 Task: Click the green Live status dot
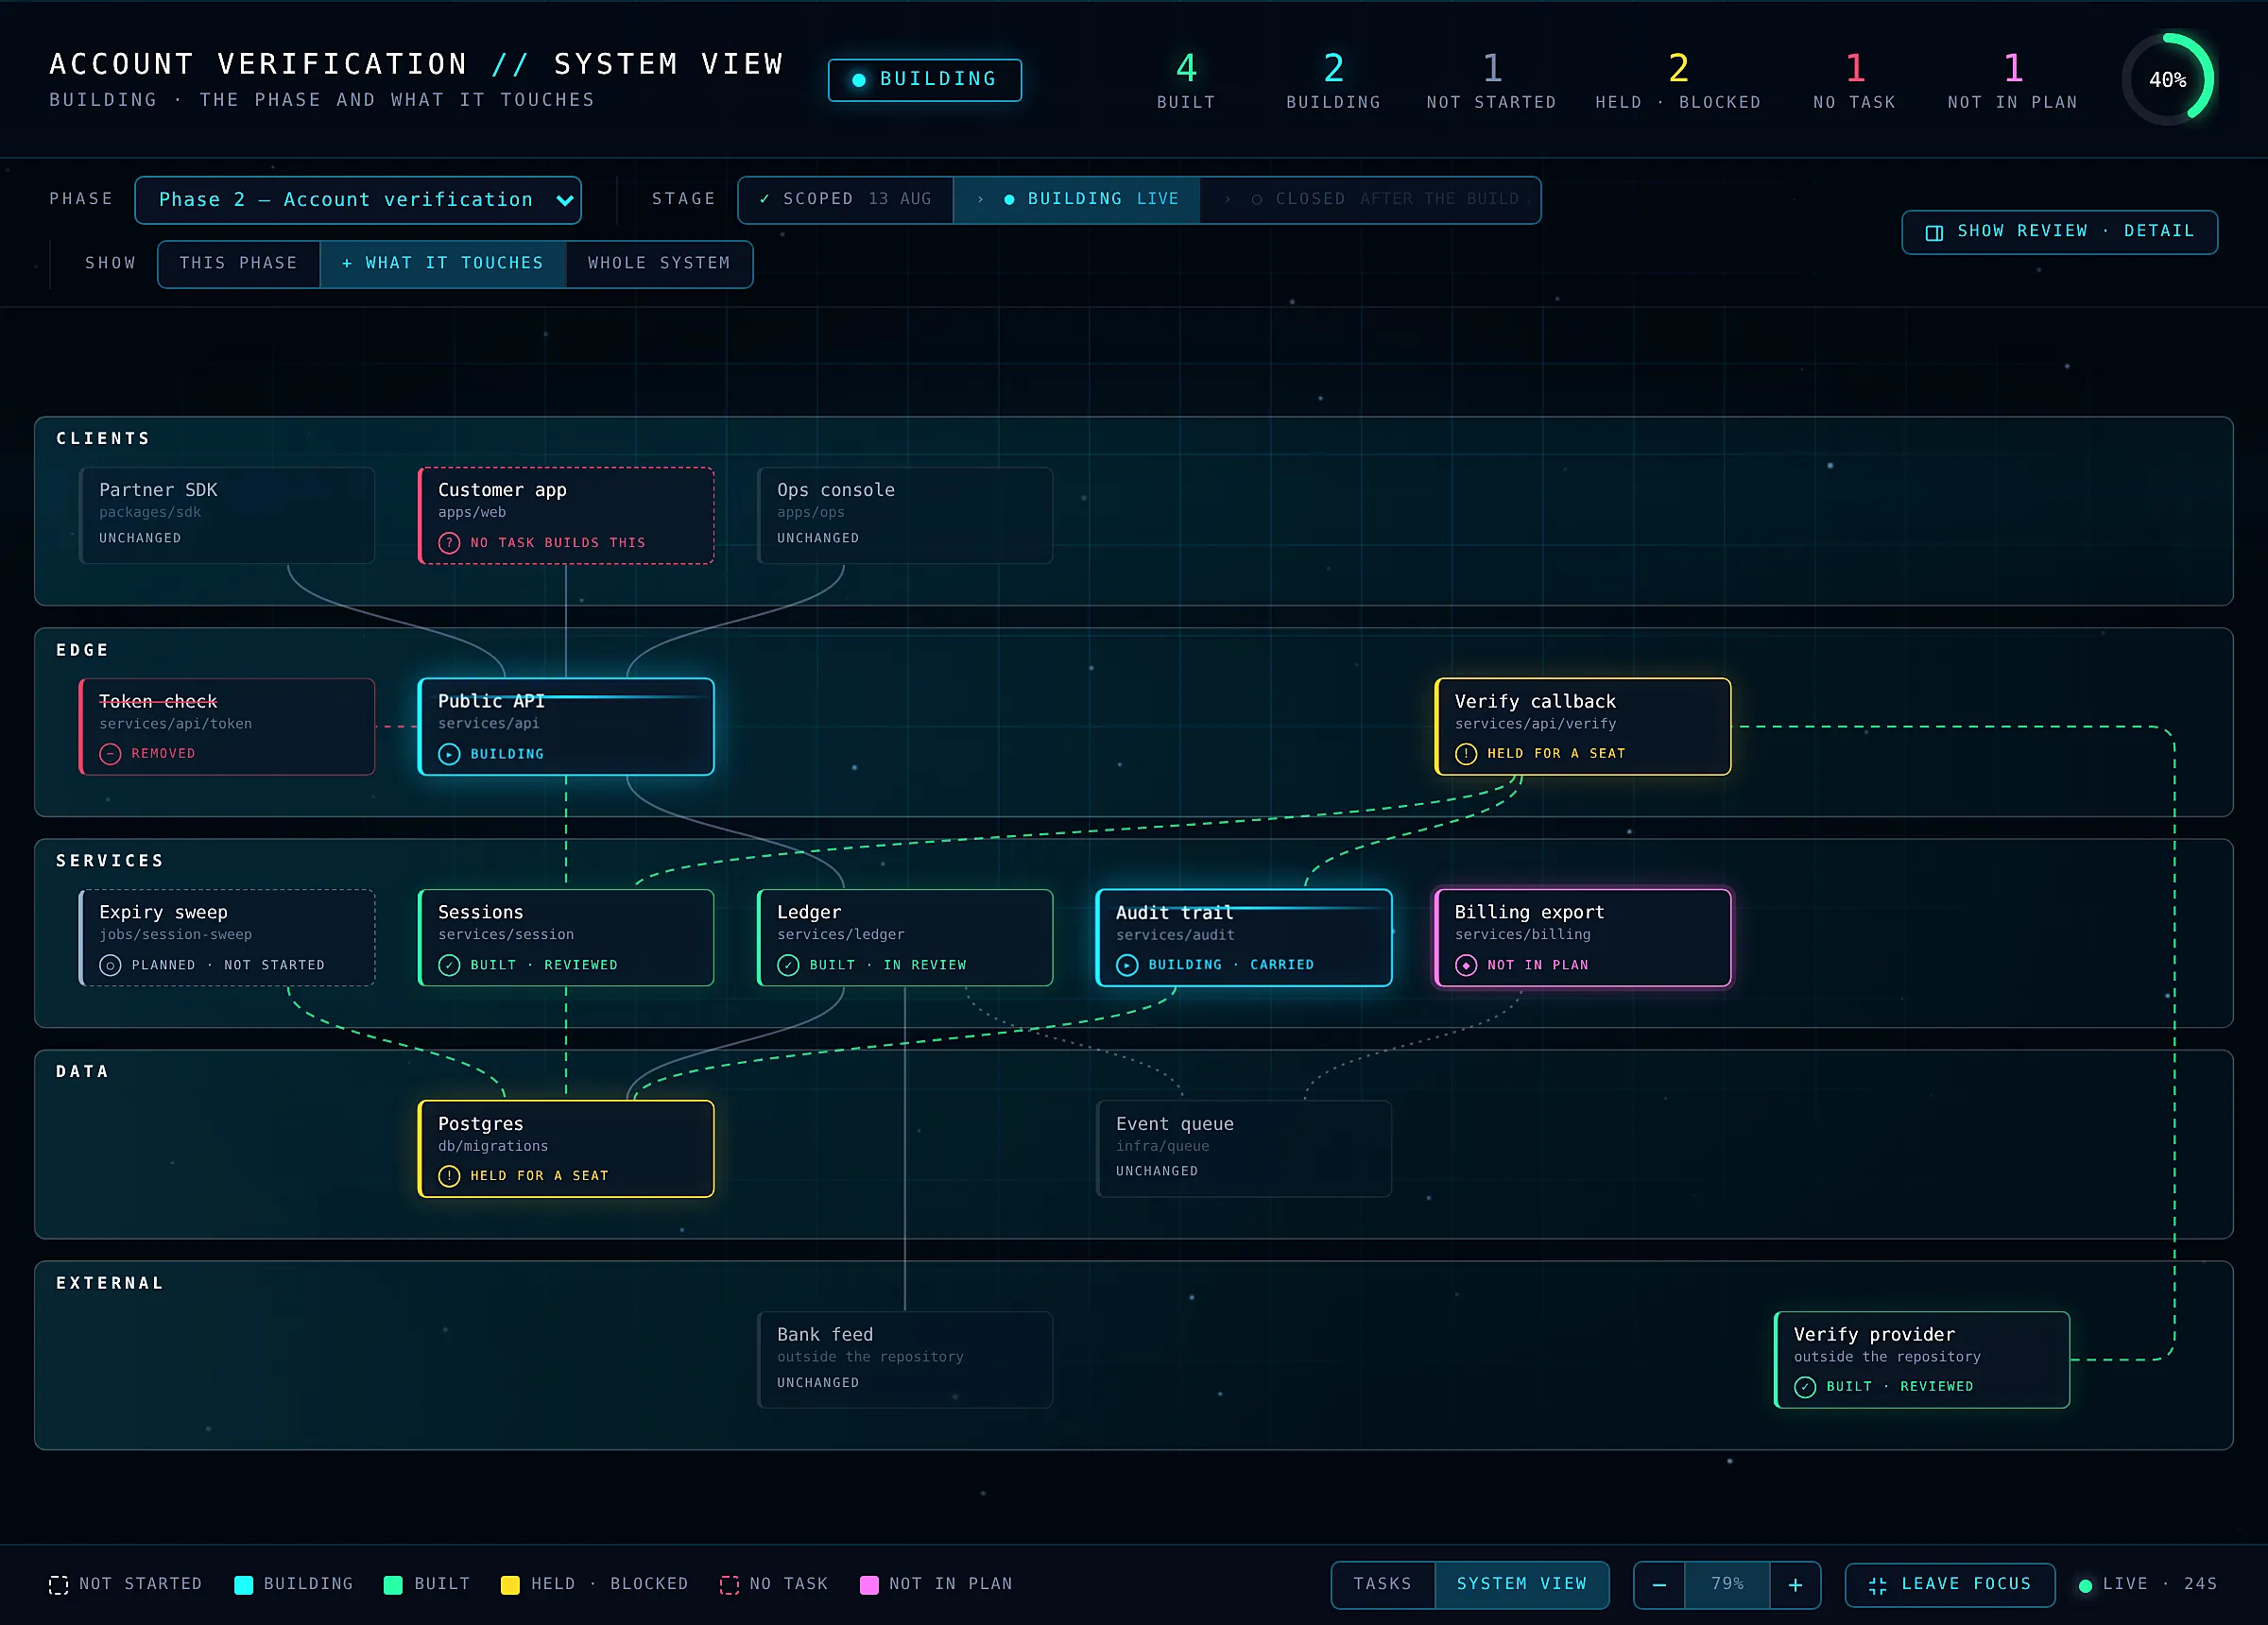(x=2085, y=1585)
